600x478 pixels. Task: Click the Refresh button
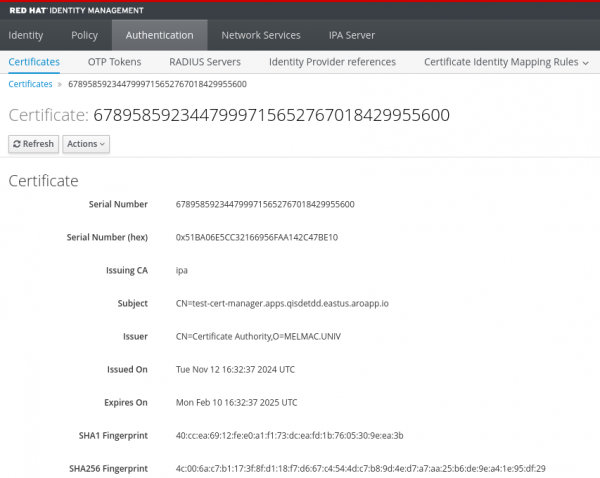click(33, 144)
